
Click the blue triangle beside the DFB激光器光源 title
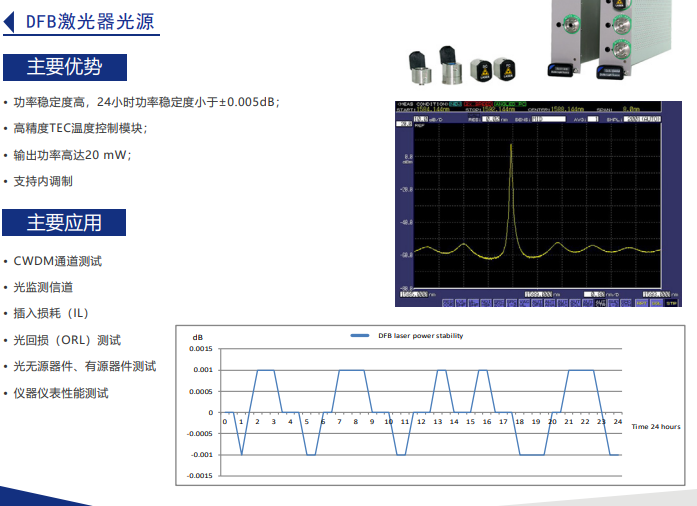tap(11, 20)
